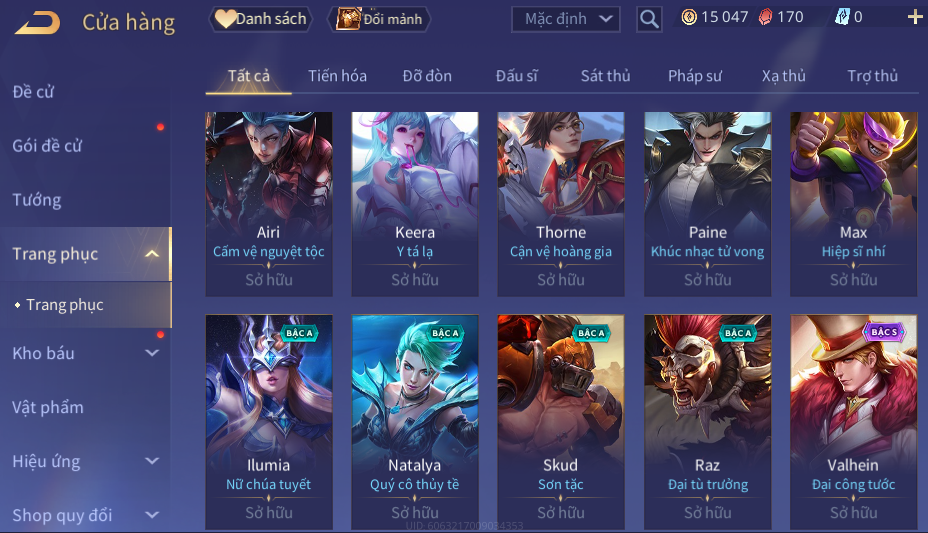Open the Mặc định sort dropdown

coord(566,19)
